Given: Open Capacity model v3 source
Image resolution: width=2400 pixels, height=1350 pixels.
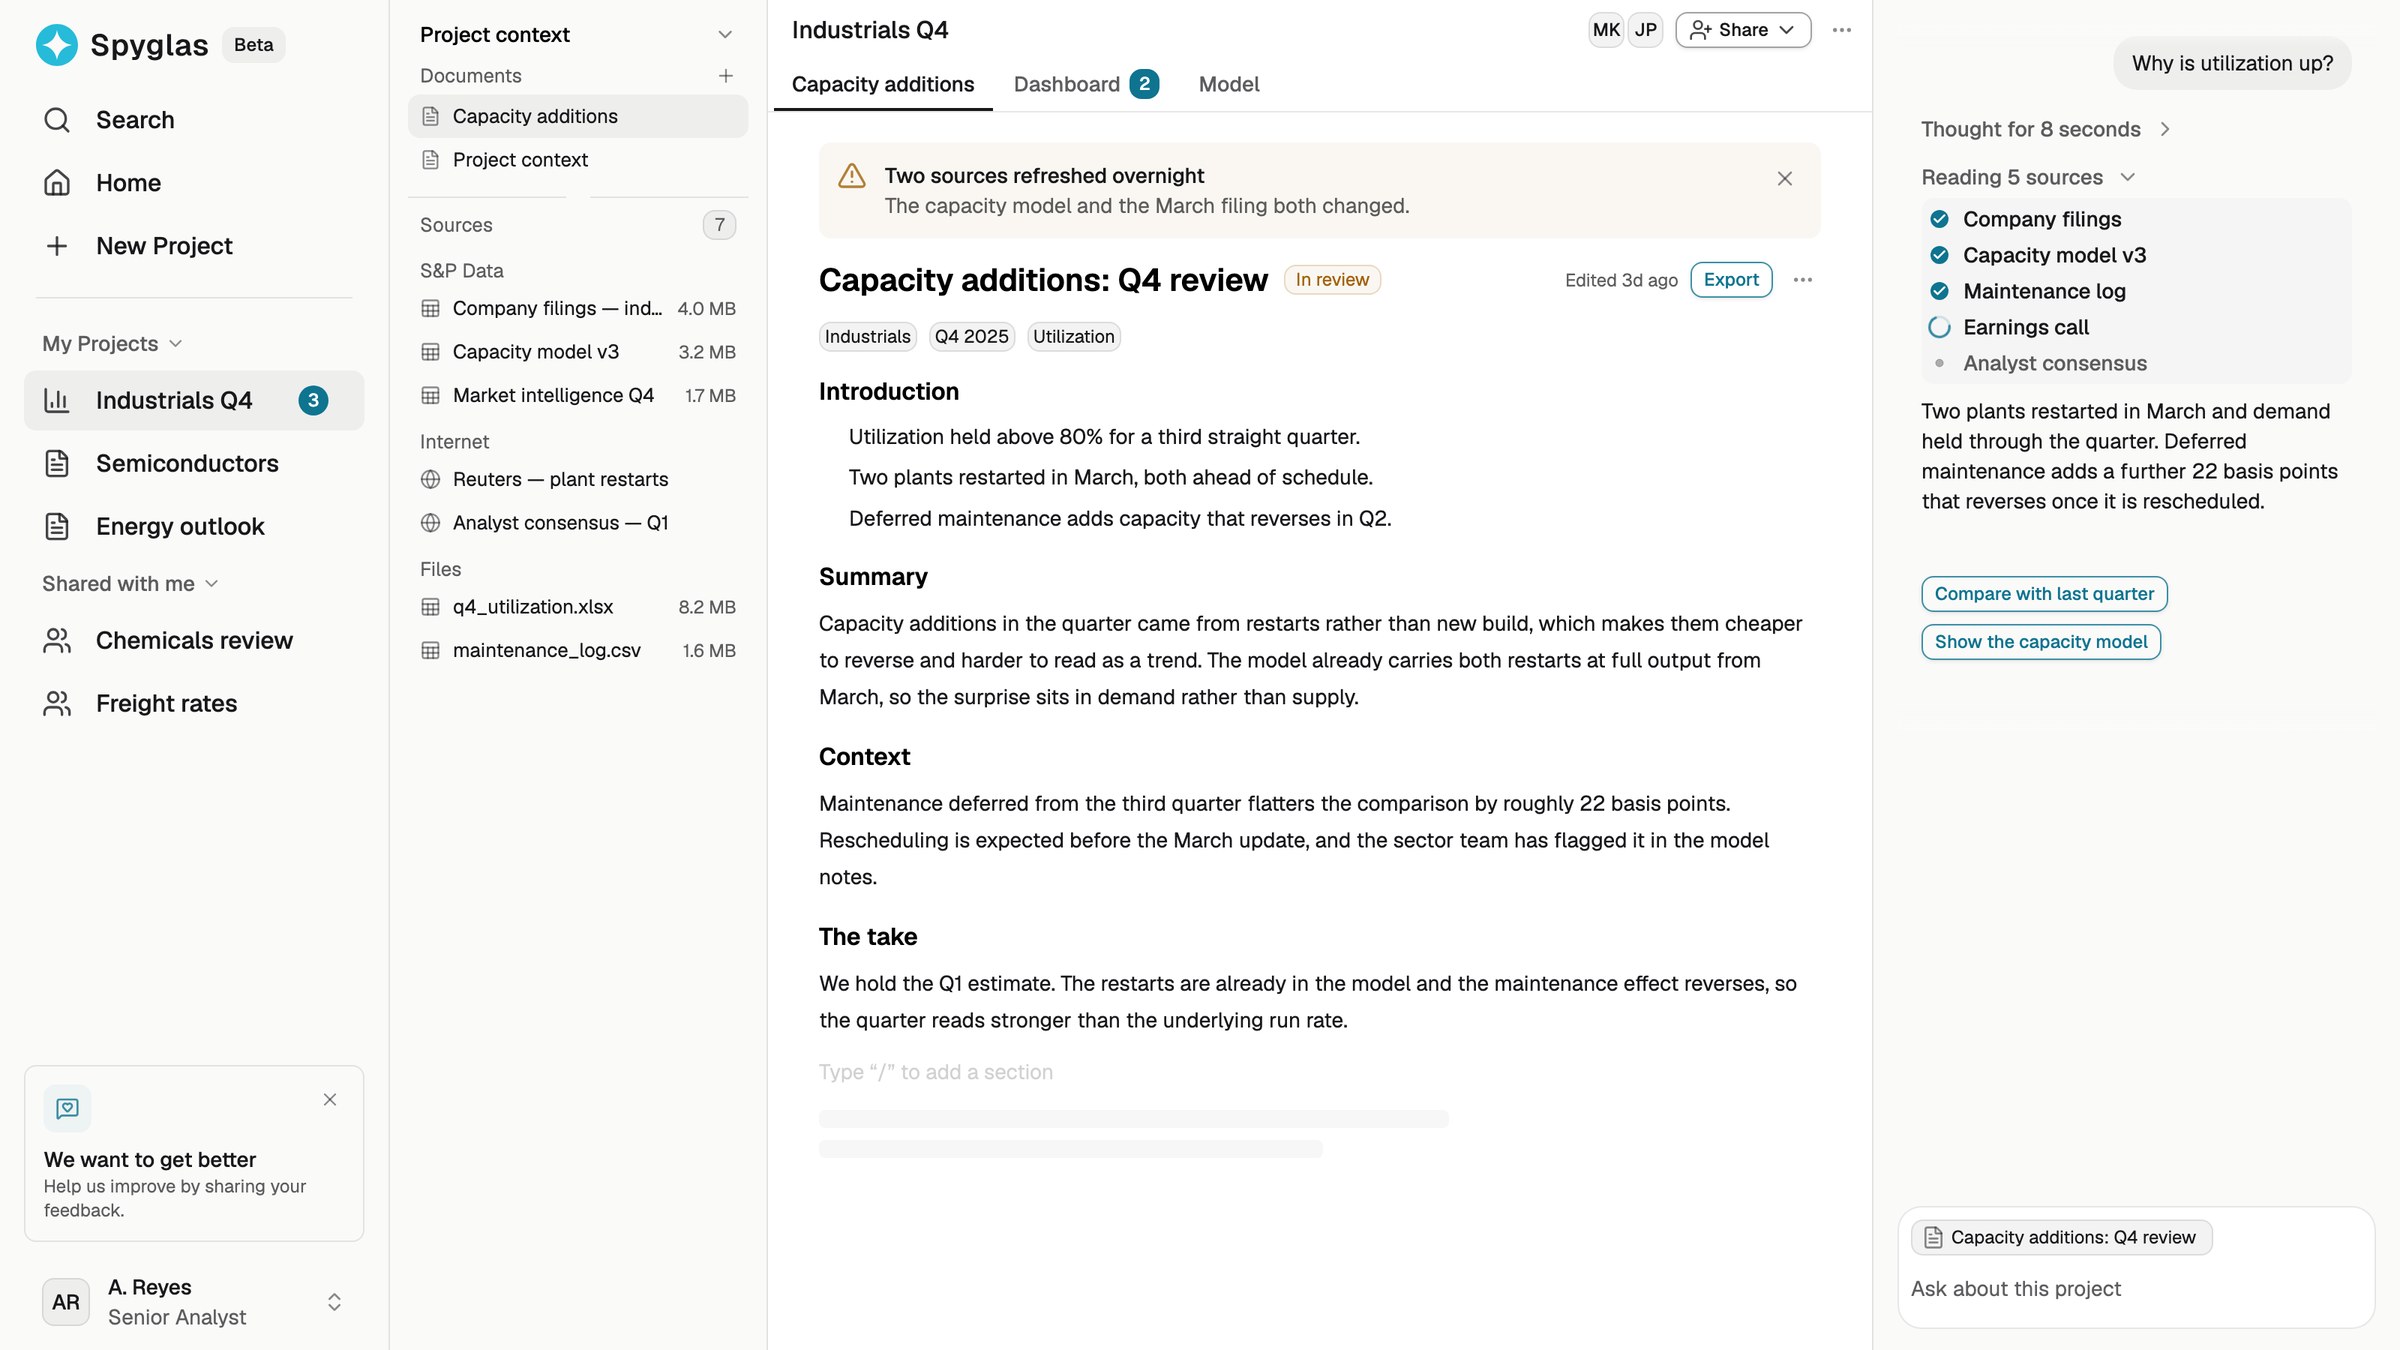Looking at the screenshot, I should pos(578,352).
